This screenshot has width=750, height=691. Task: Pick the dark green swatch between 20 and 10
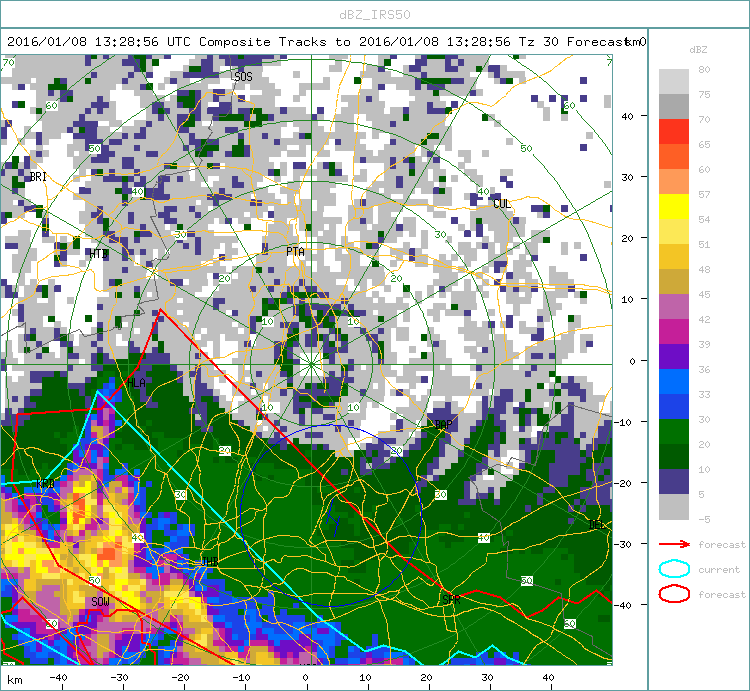673,456
